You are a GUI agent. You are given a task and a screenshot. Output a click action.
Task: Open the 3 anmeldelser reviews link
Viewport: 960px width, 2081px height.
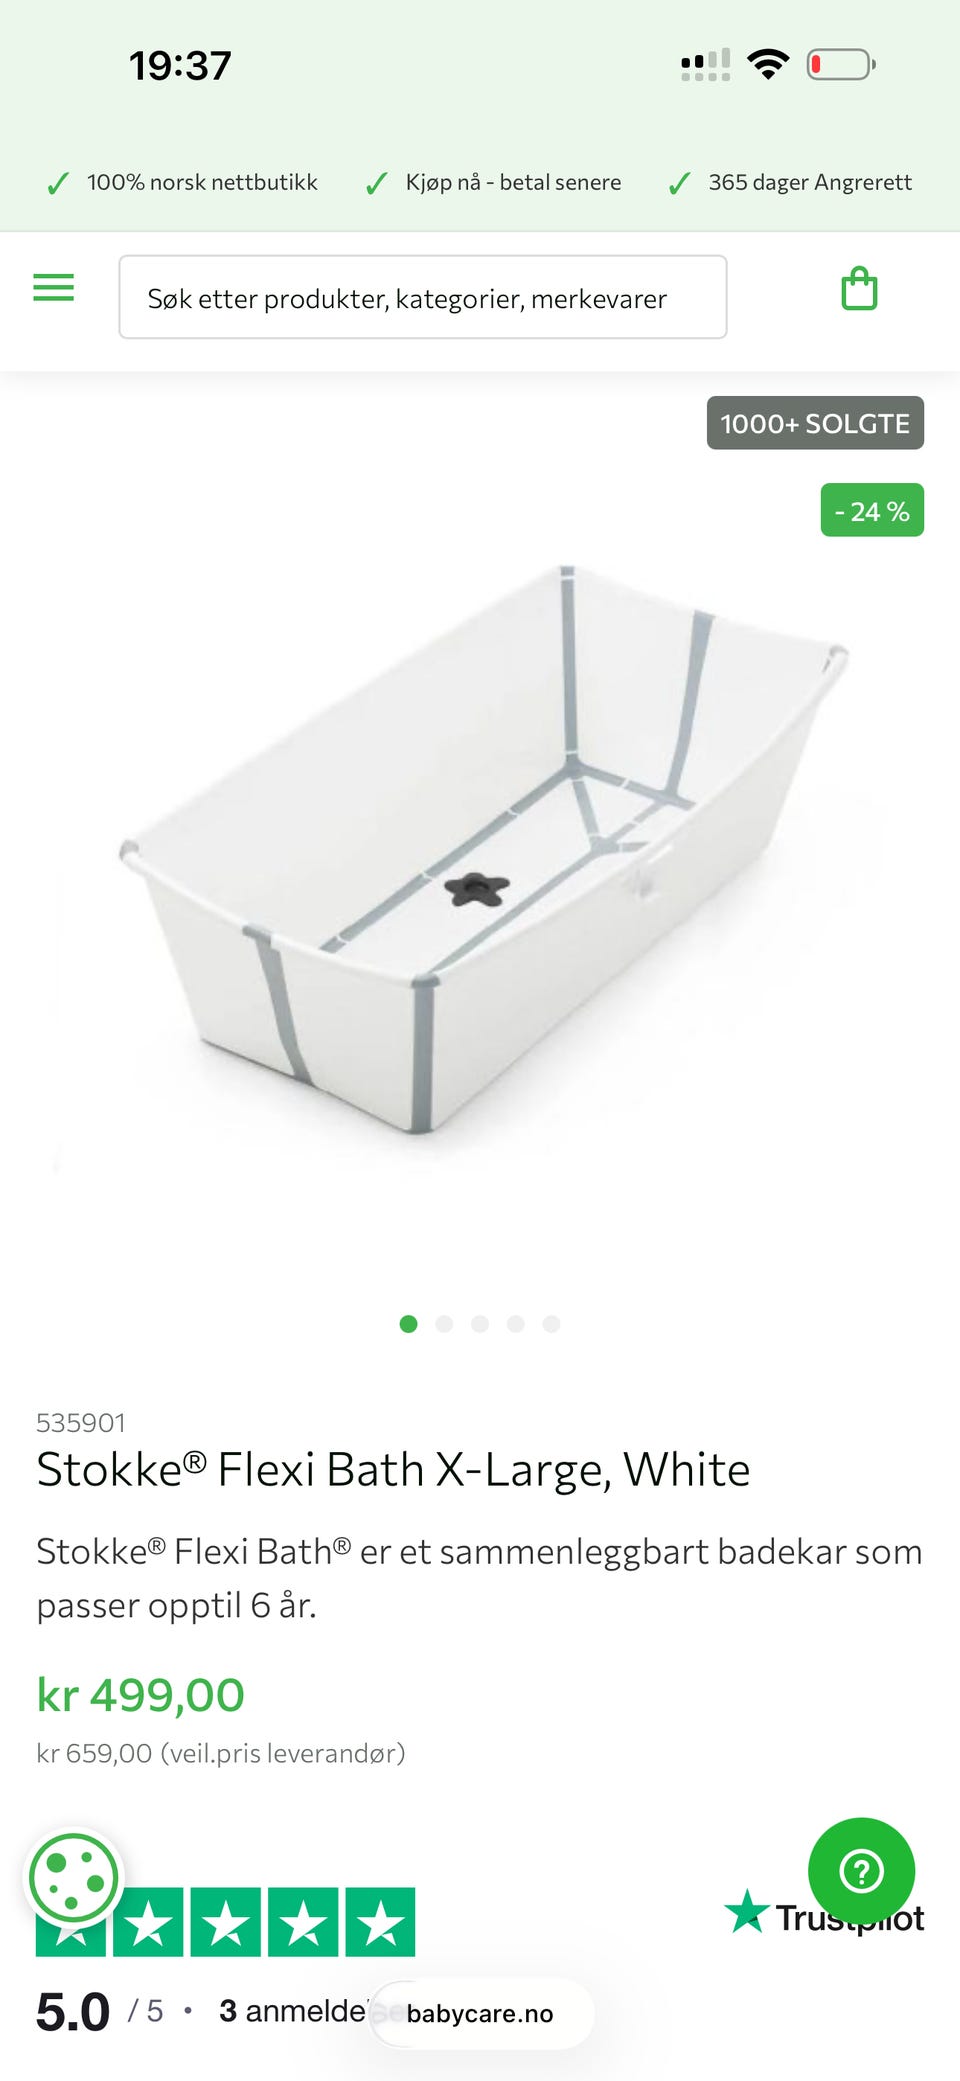click(293, 2011)
